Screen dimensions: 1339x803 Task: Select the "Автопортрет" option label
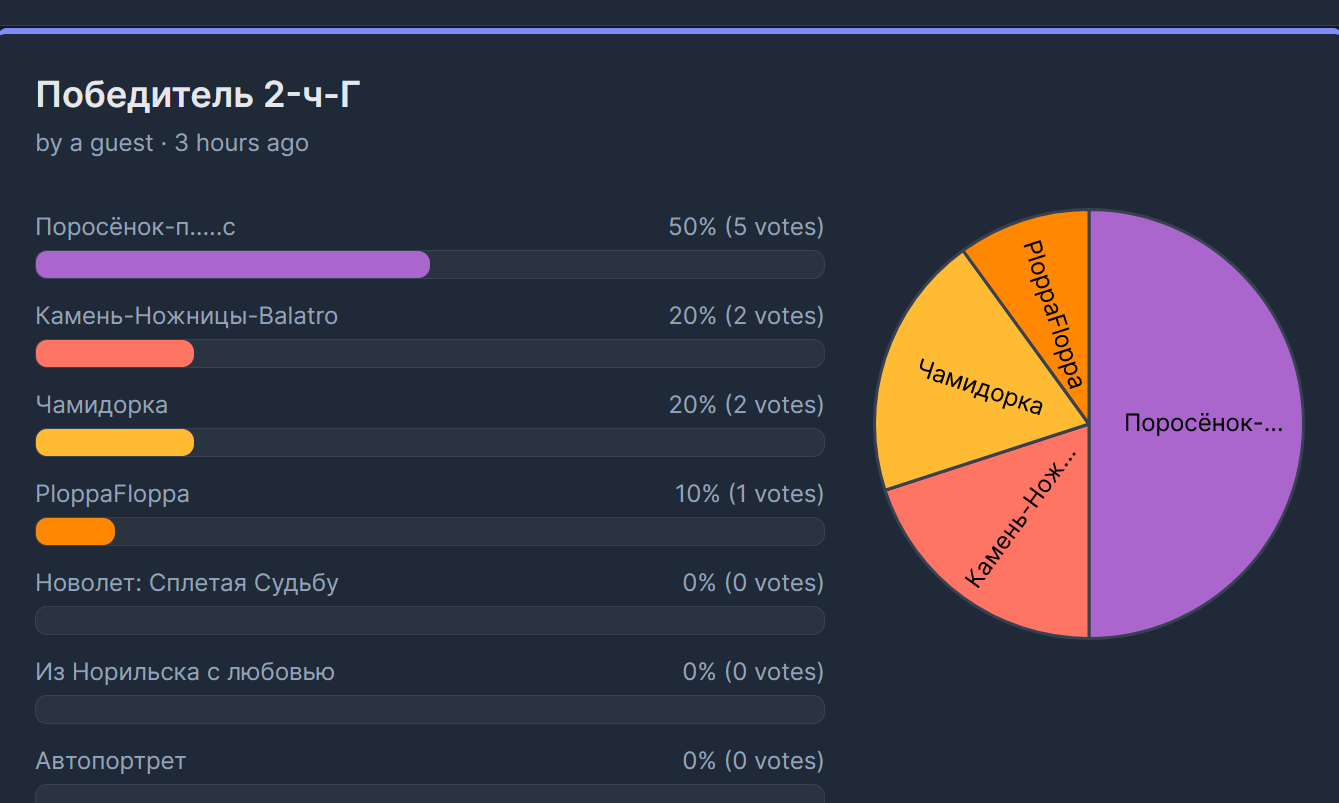click(110, 761)
